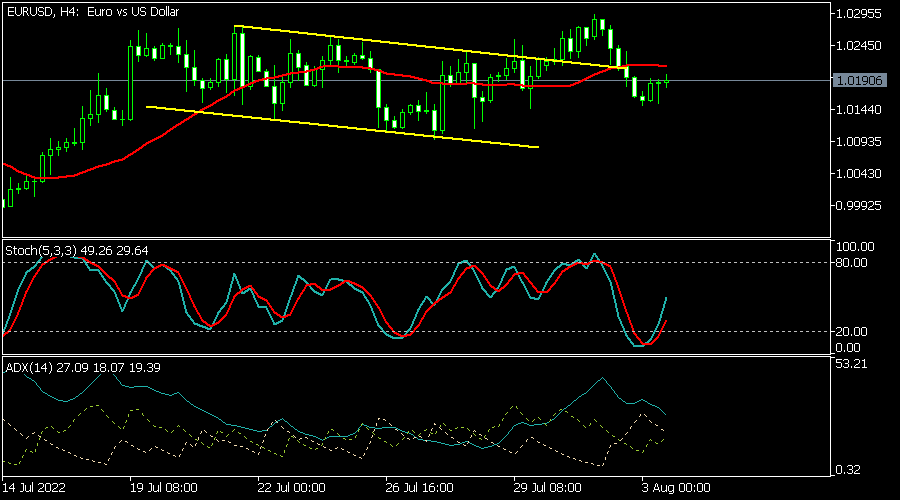Screen dimensions: 900x500
Task: Click the 1.00935 price axis label
Action: (859, 141)
